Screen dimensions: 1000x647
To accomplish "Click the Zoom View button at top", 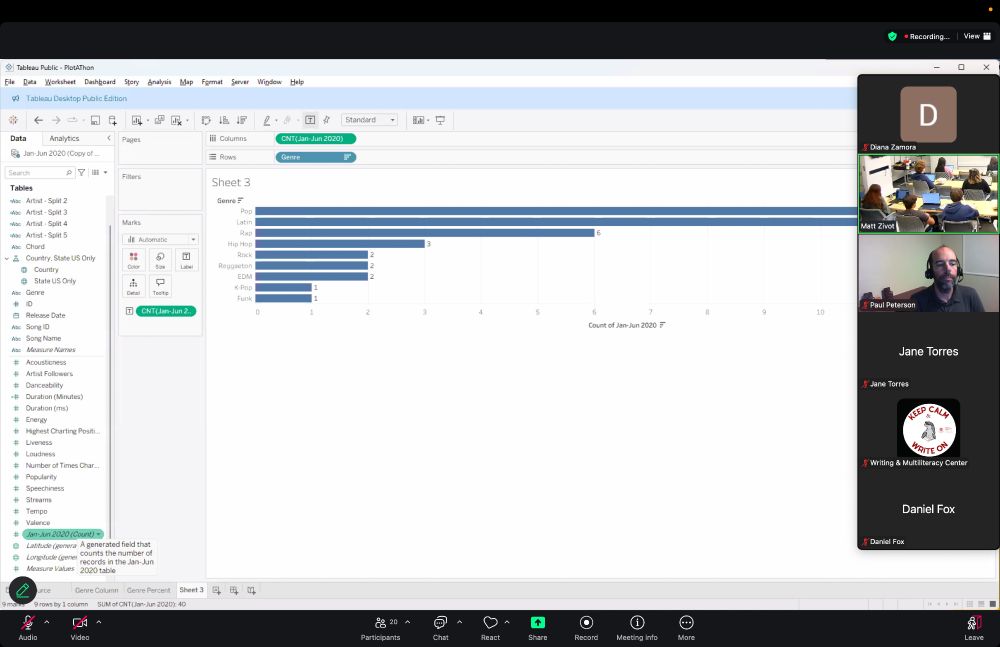I will point(977,36).
